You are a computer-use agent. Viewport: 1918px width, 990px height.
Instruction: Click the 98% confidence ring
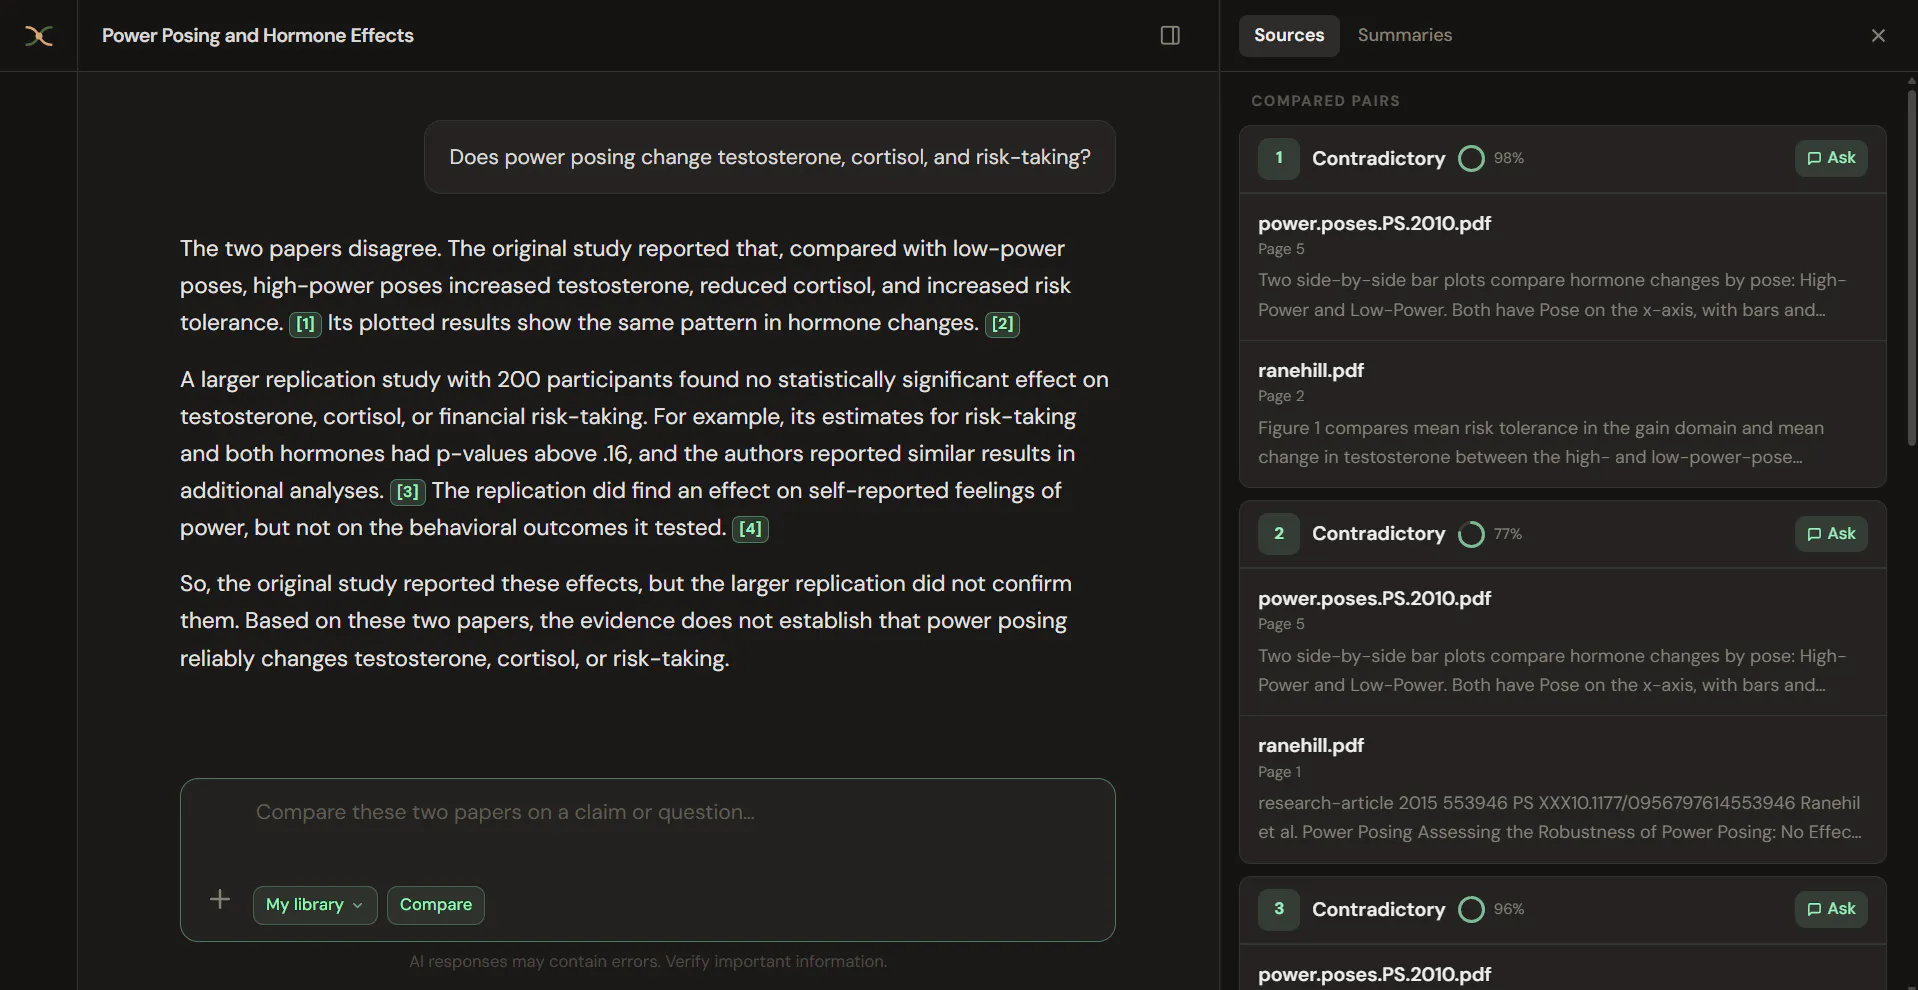(1471, 159)
